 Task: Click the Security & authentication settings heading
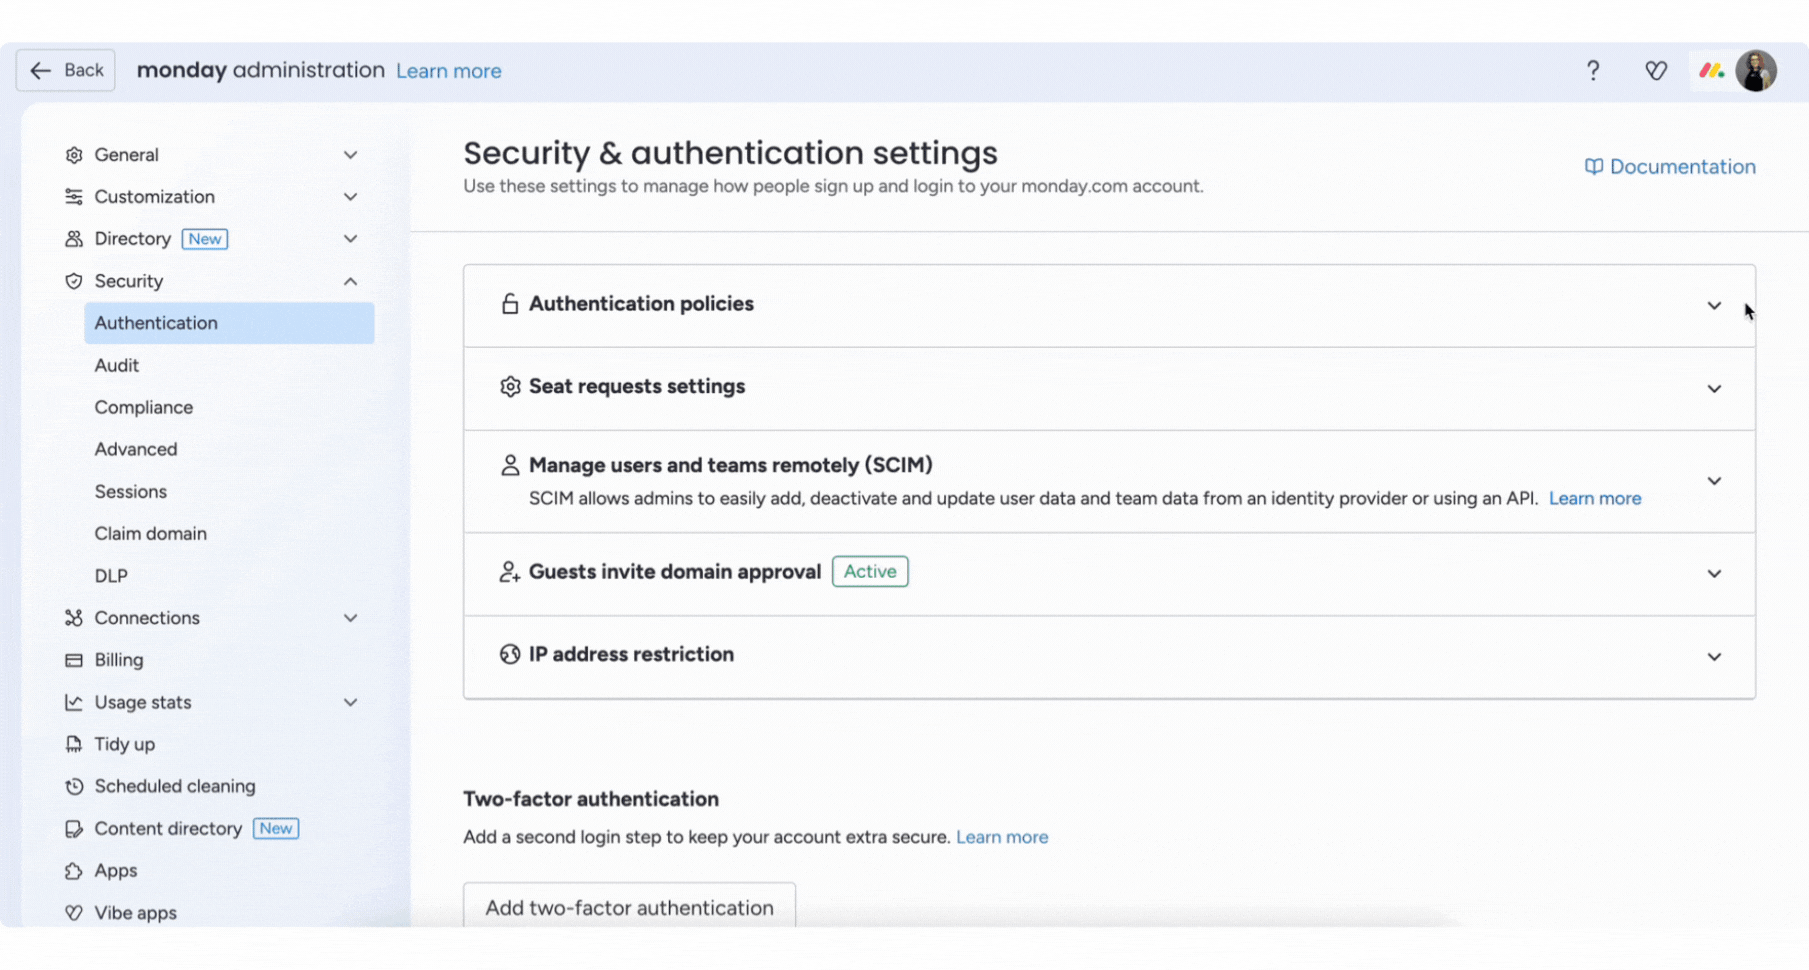[x=730, y=153]
